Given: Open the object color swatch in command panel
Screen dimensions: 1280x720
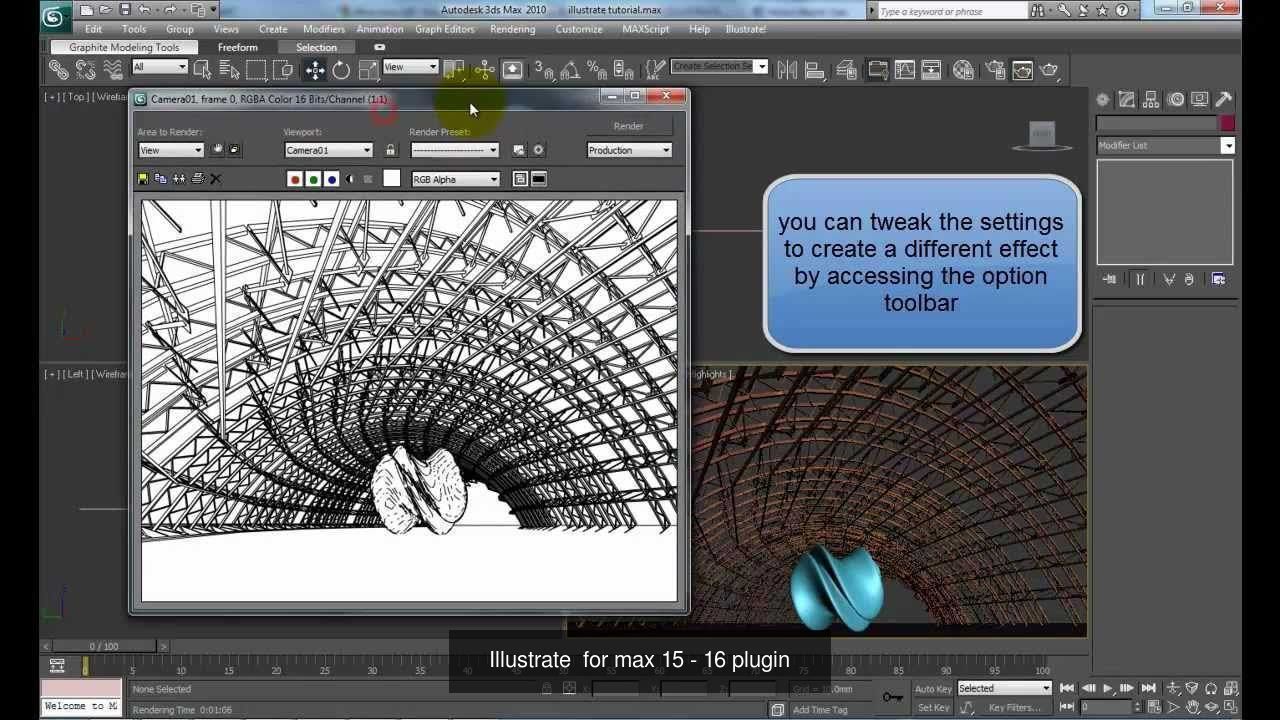Looking at the screenshot, I should point(1227,123).
